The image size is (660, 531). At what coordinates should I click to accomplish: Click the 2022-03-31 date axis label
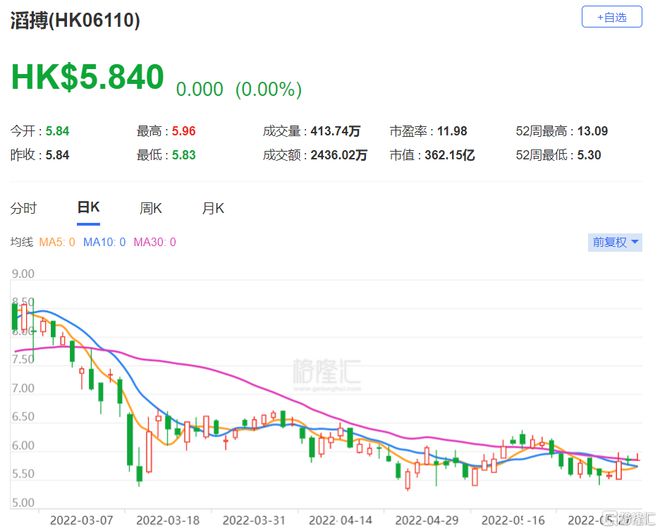pyautogui.click(x=254, y=521)
